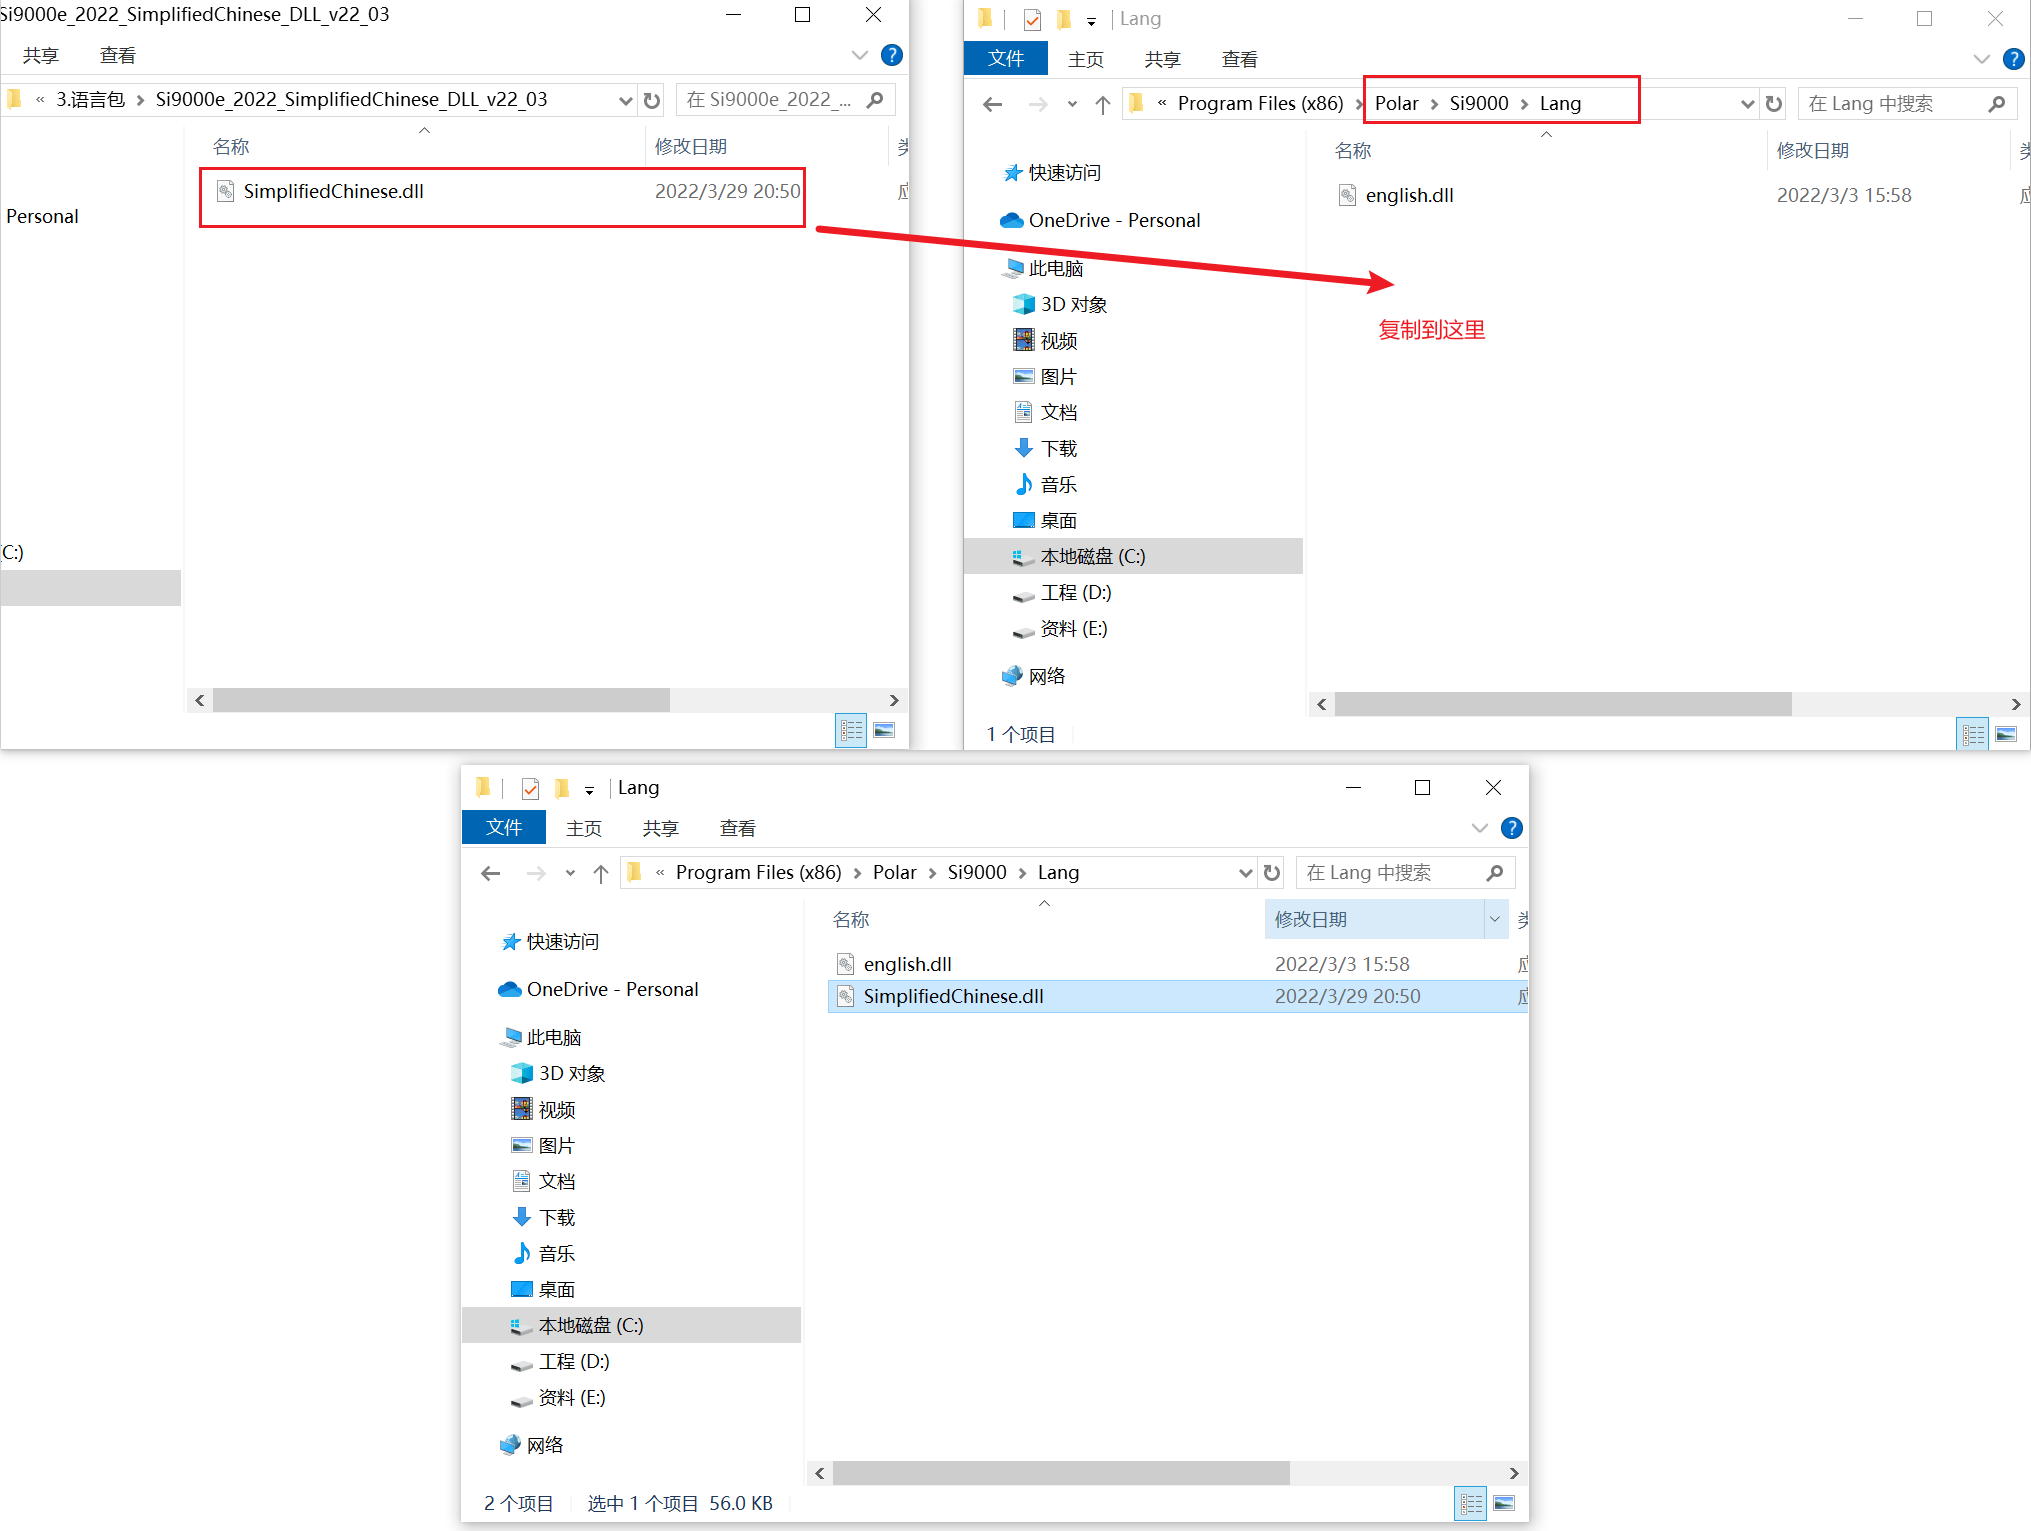Image resolution: width=2031 pixels, height=1531 pixels.
Task: Open 文件 tab in bottom Lang window
Action: [x=504, y=828]
